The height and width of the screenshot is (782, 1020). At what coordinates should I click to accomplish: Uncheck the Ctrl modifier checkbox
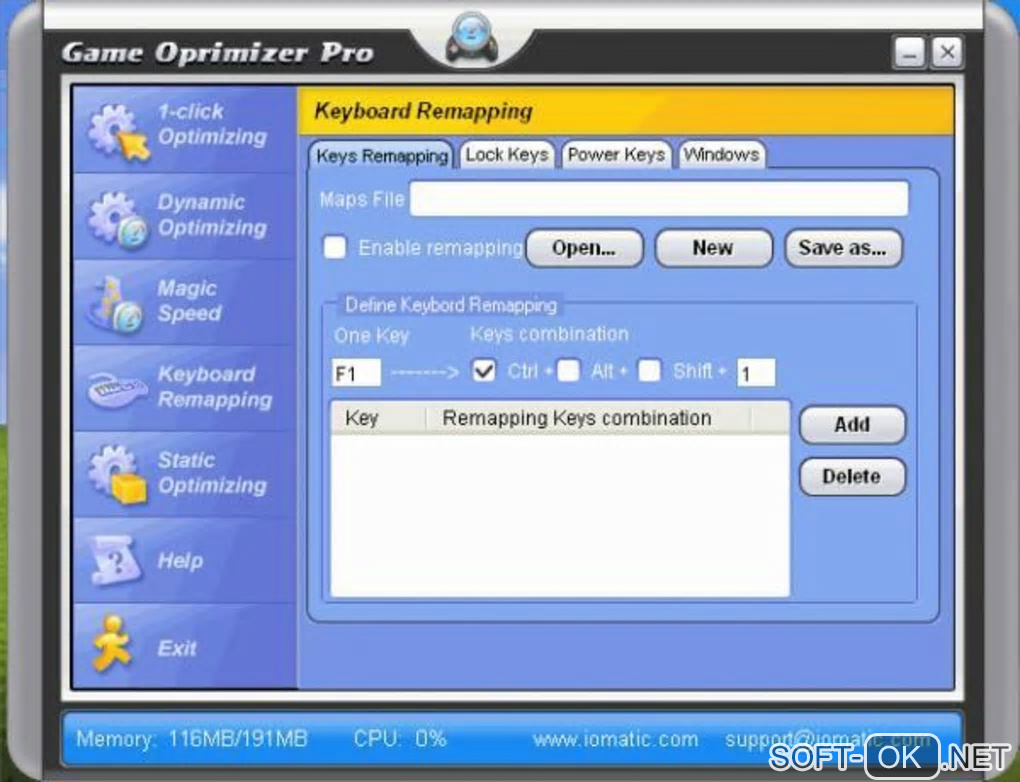[484, 371]
